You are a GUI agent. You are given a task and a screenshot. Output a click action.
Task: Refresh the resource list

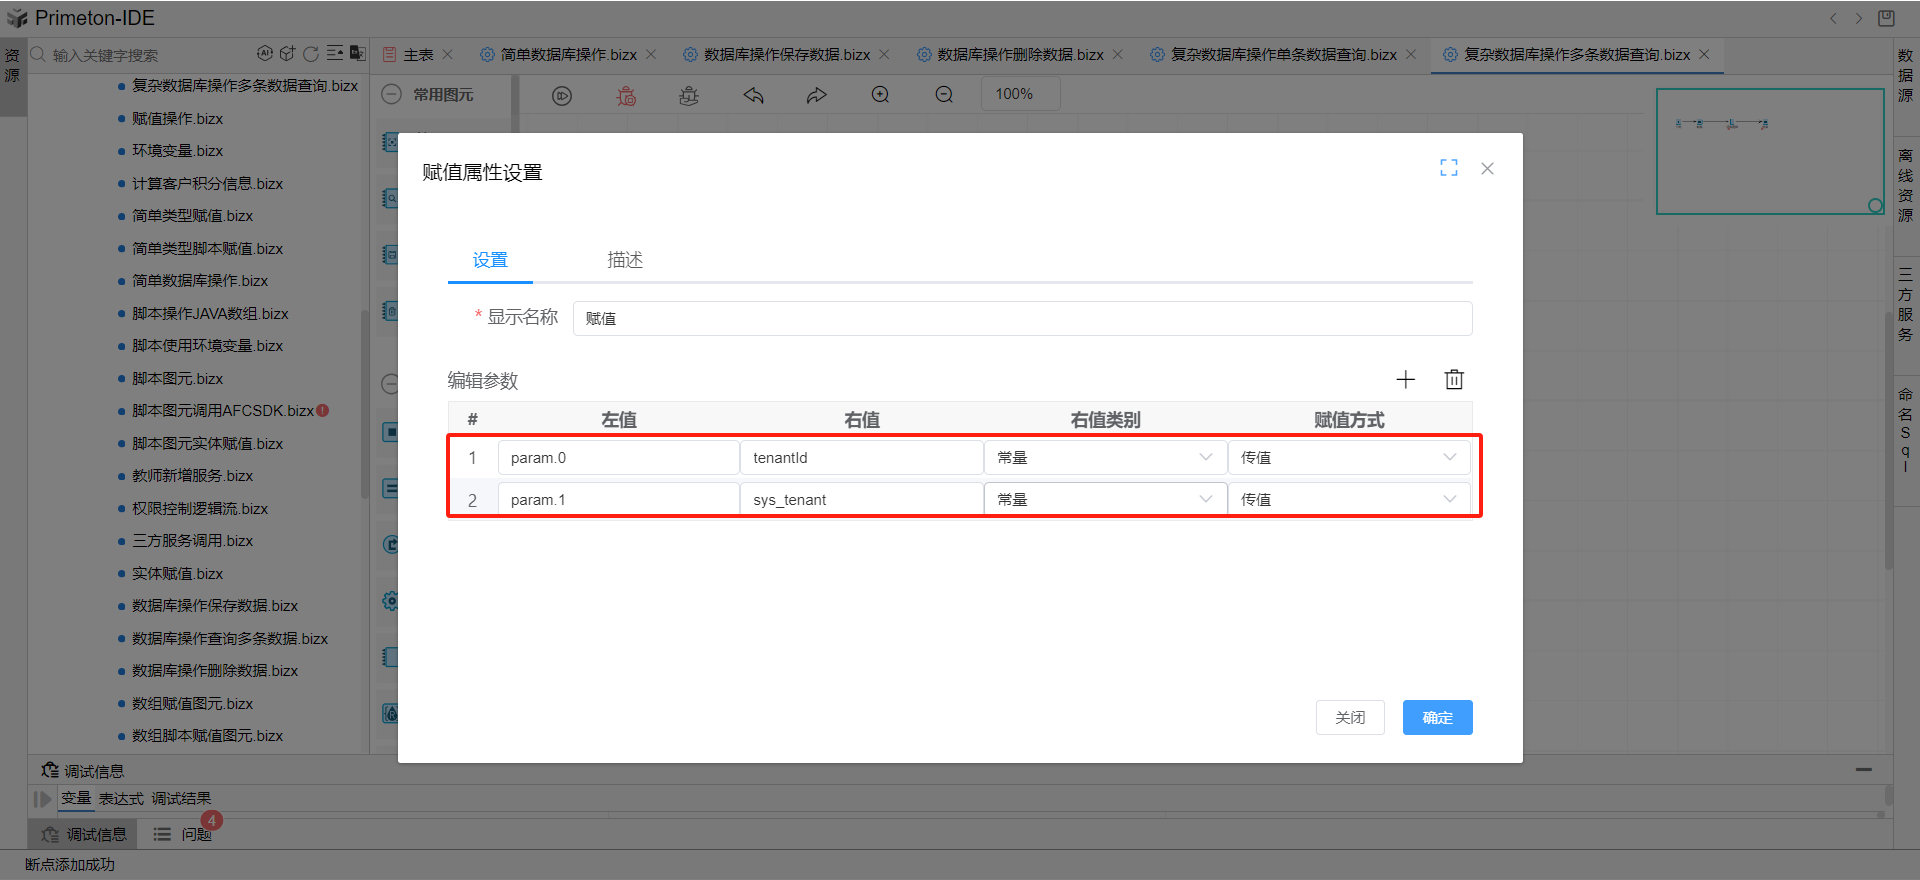[x=311, y=54]
